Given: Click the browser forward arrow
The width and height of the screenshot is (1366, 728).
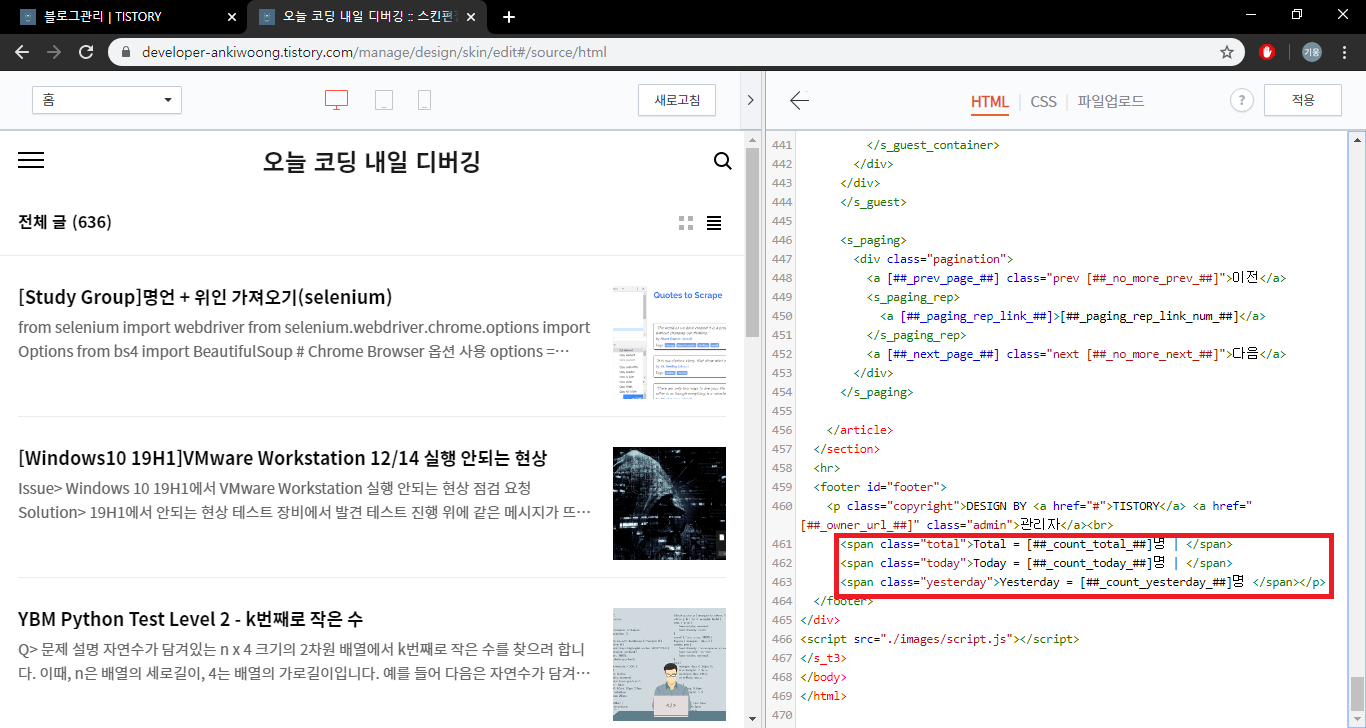Looking at the screenshot, I should coord(54,52).
